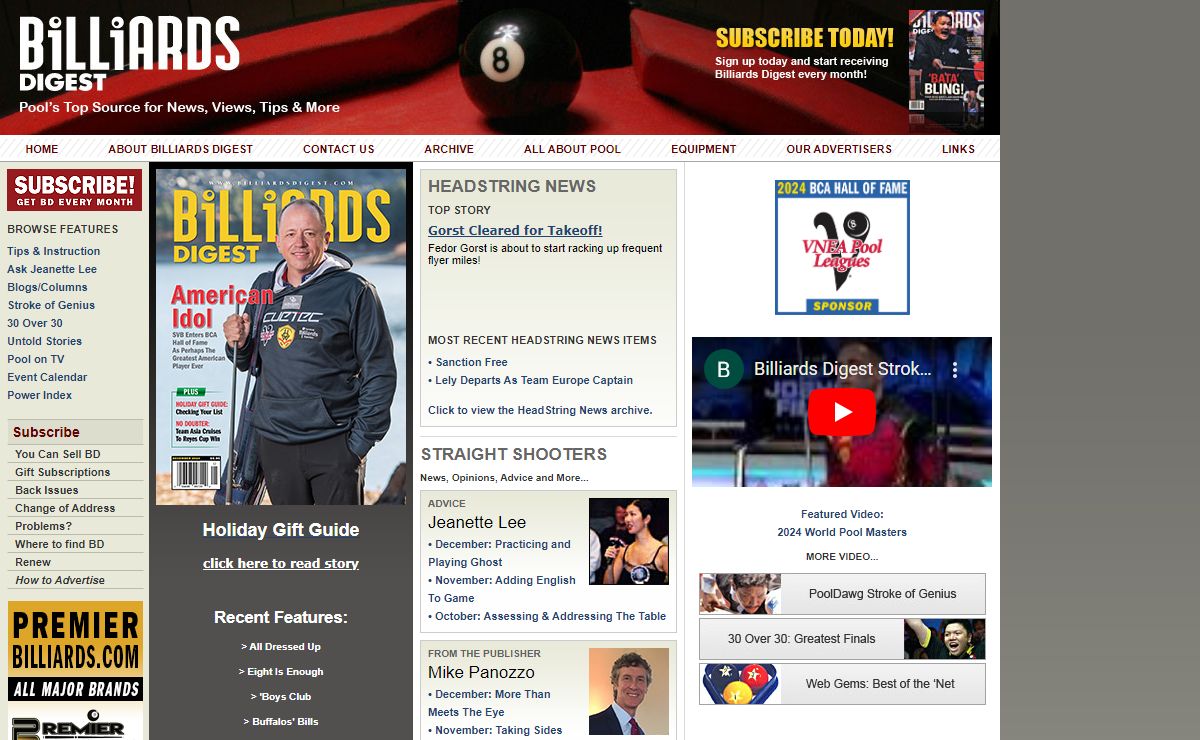Select Change of Address

coord(65,508)
